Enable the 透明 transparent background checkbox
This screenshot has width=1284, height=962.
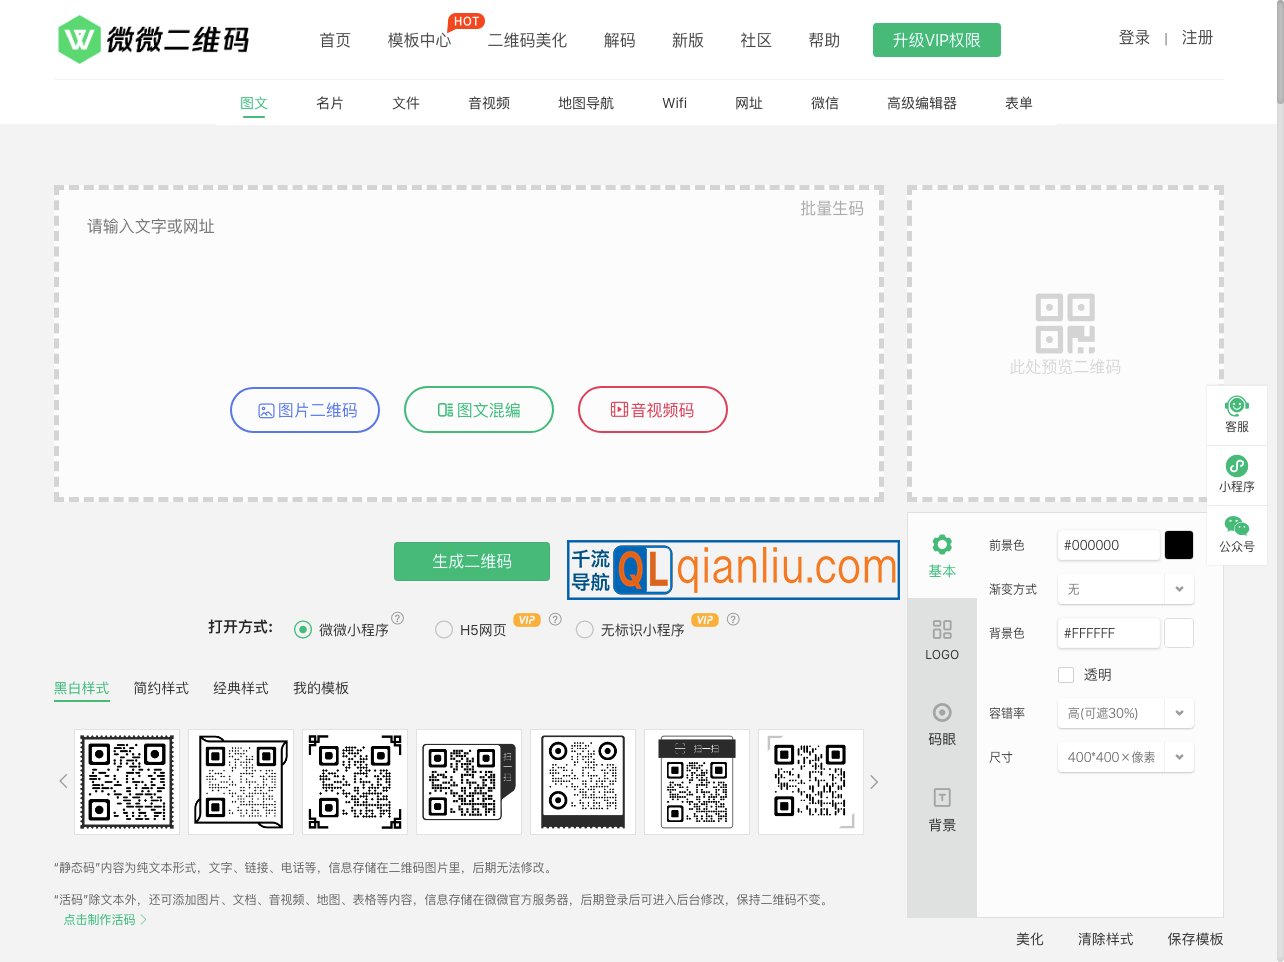point(1066,675)
